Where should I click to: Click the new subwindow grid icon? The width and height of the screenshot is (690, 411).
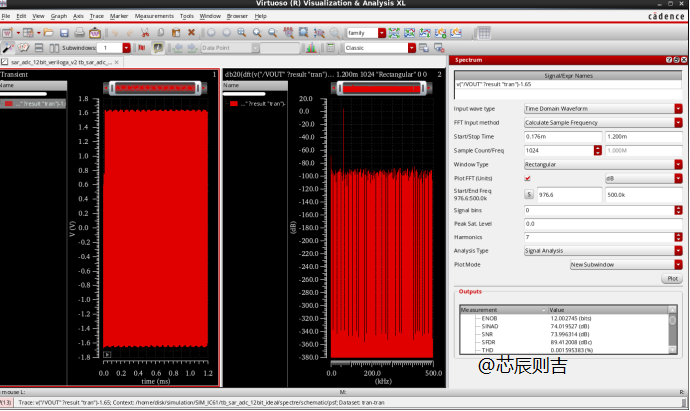(x=28, y=33)
